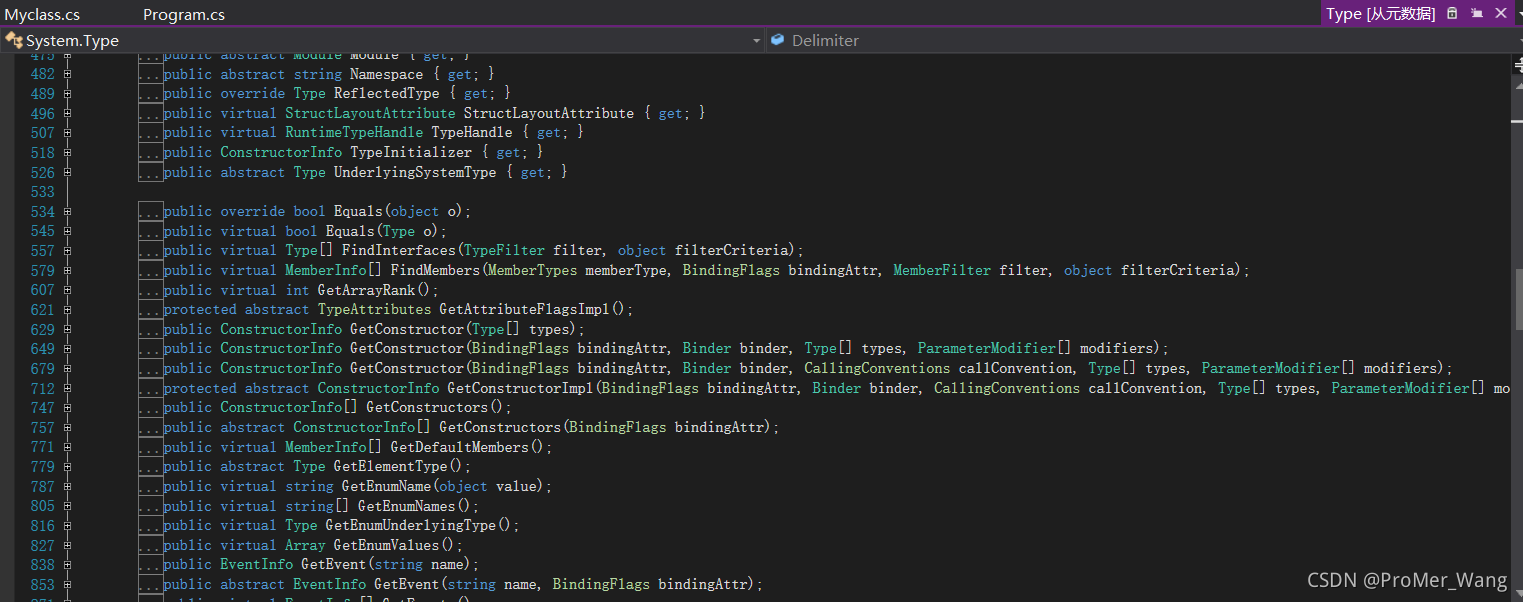
Task: Click the 'GetDefaultMembers' method name
Action: coord(459,447)
